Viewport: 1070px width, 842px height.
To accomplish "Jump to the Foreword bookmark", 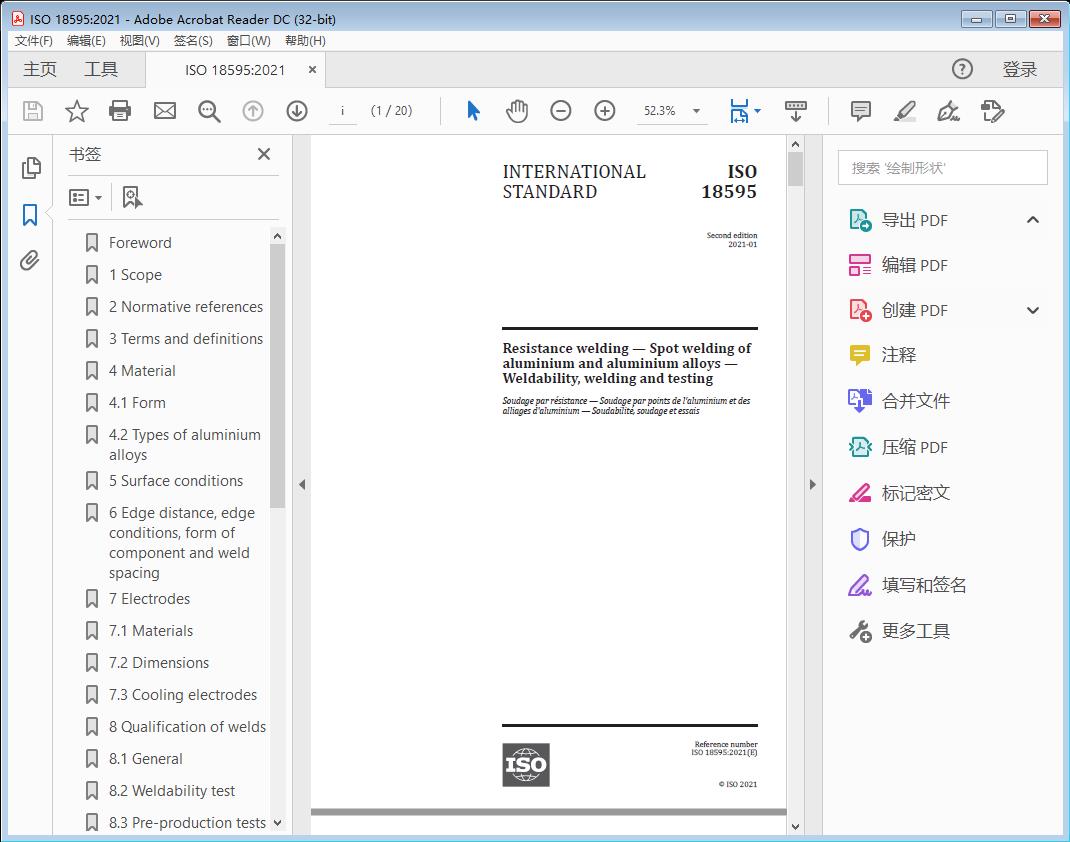I will 140,243.
